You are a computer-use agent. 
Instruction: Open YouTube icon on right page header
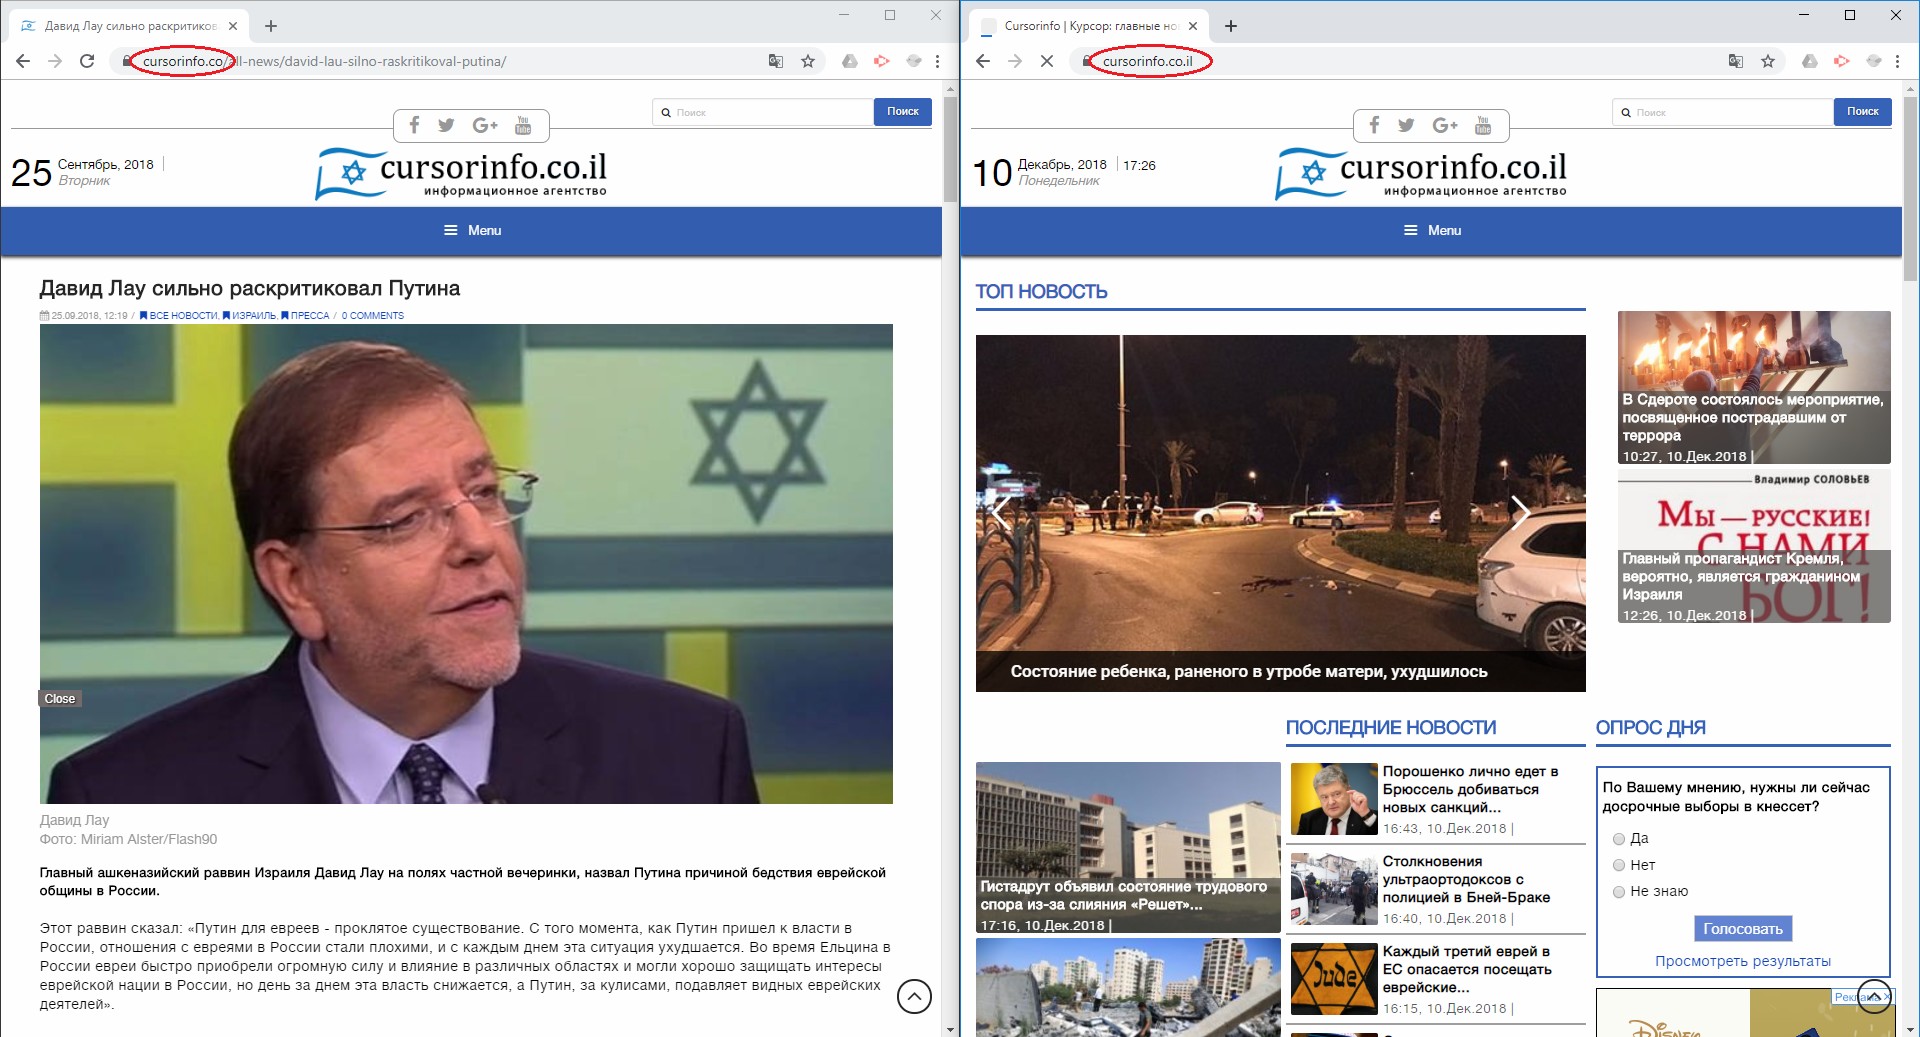pos(1483,125)
